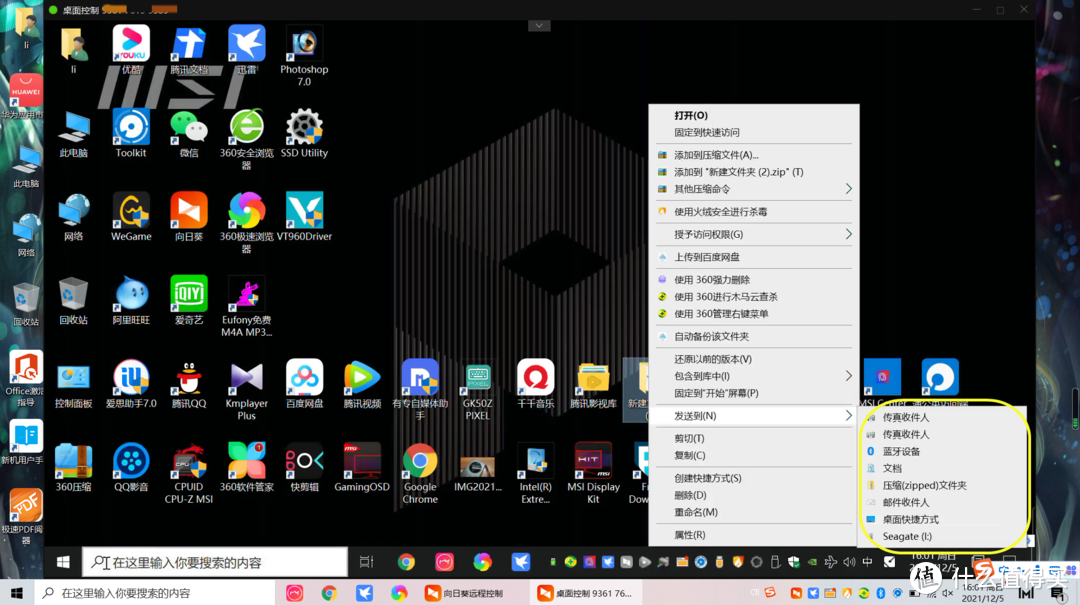Select the 回收站 icon in remote desktop
Viewport: 1080px width, 605px height.
pos(73,300)
